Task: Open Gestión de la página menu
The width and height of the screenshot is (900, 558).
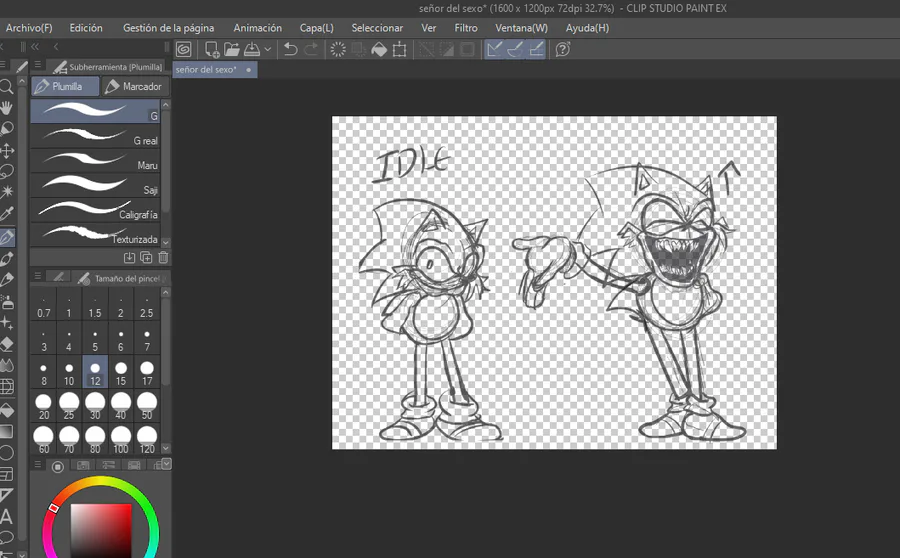Action: (x=168, y=28)
